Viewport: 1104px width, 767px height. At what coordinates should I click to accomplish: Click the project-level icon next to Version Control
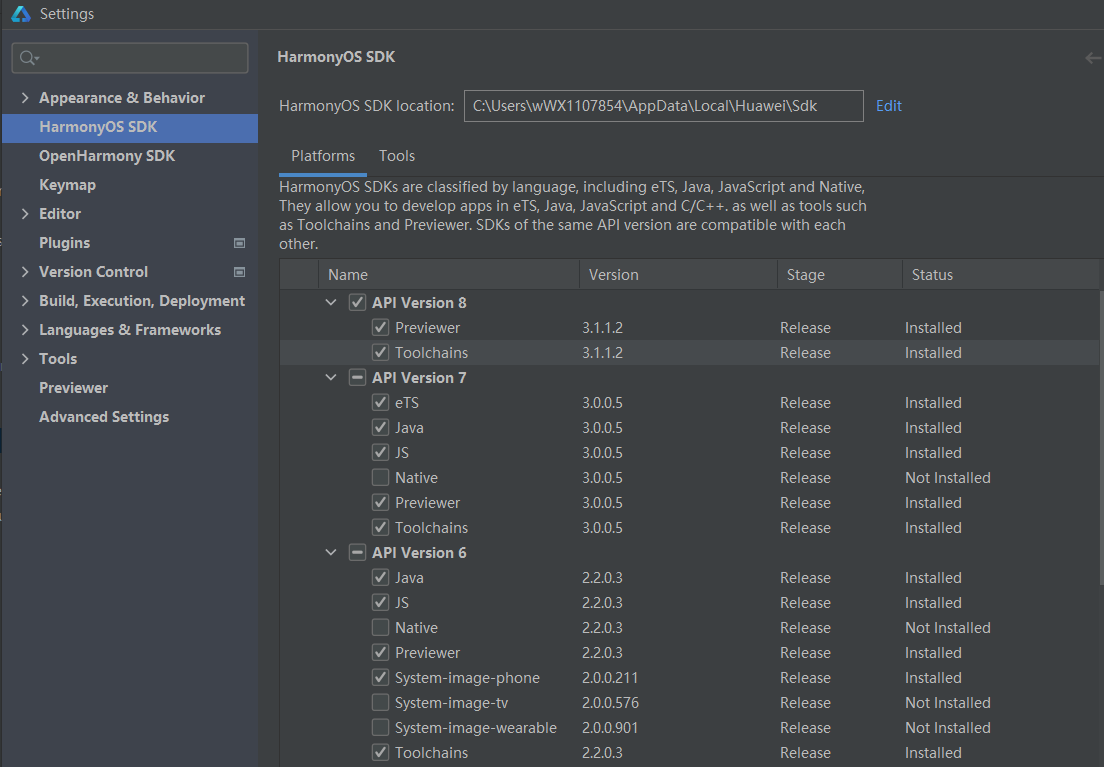coord(239,272)
